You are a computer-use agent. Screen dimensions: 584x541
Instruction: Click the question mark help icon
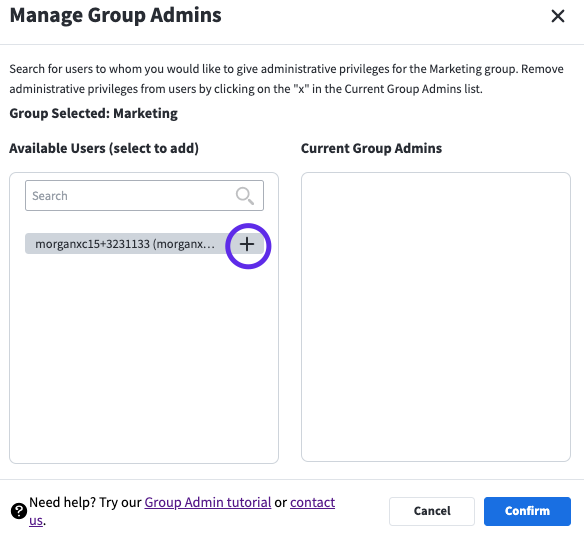19,511
